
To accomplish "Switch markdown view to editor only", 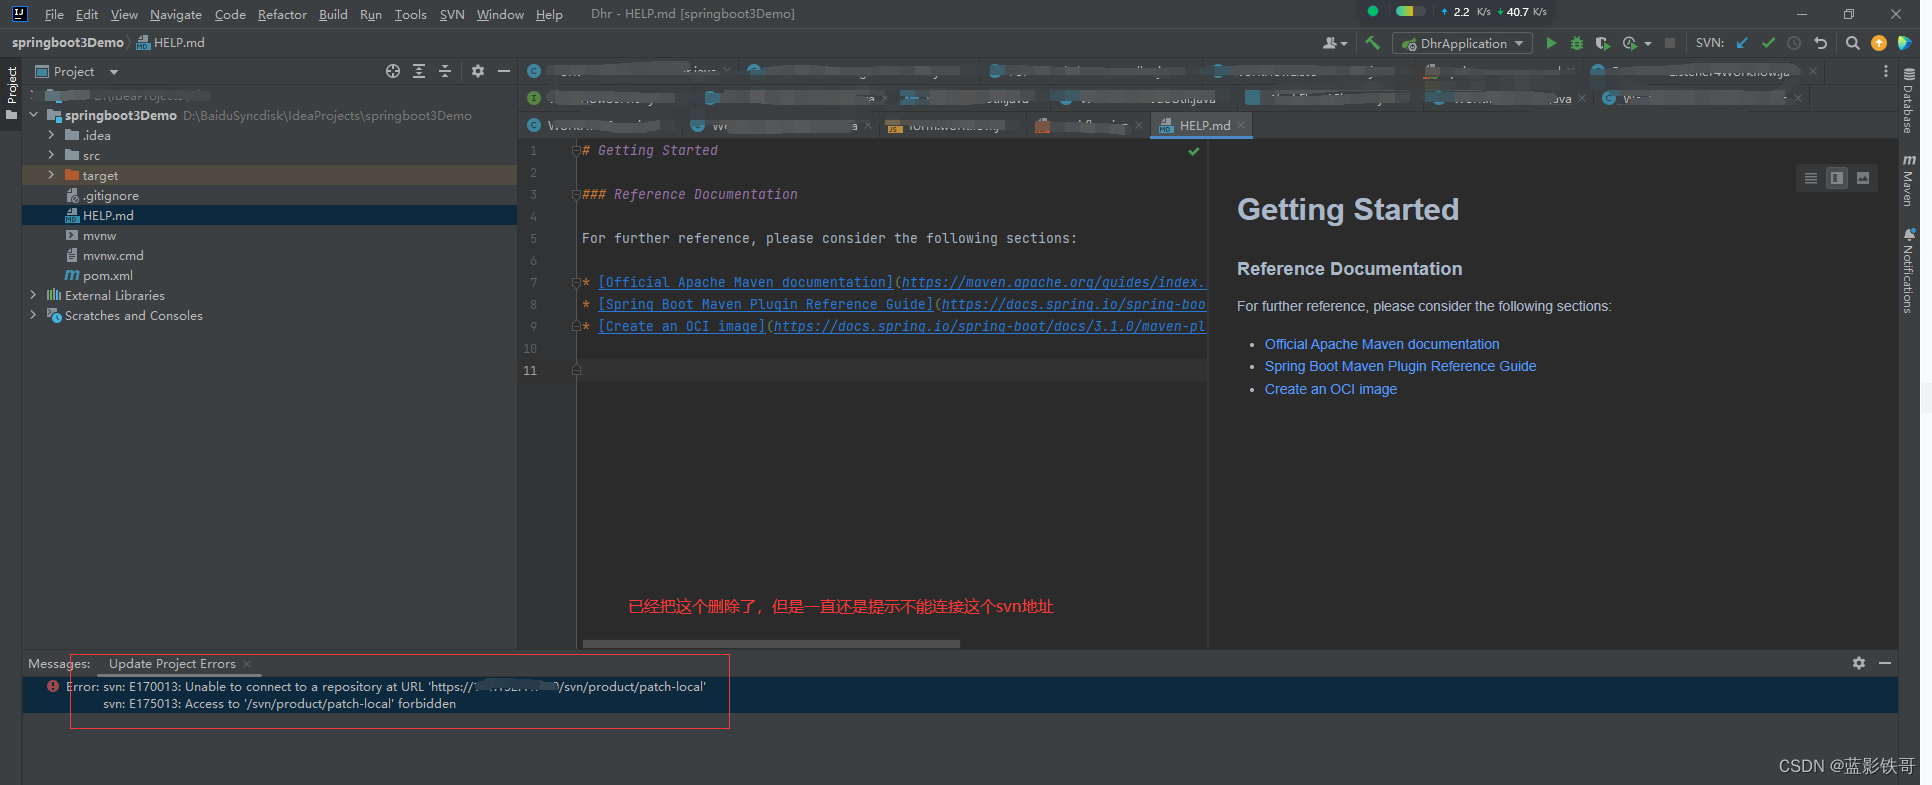I will coord(1811,178).
